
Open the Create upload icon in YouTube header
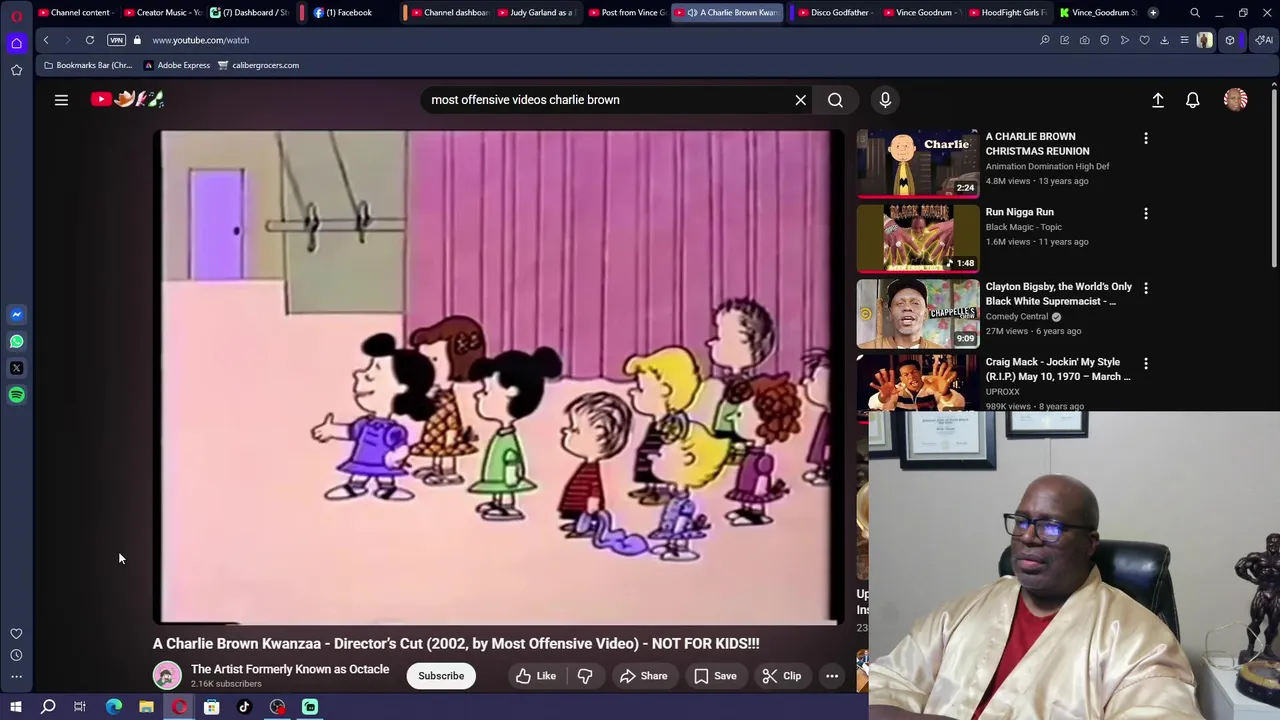[x=1158, y=100]
